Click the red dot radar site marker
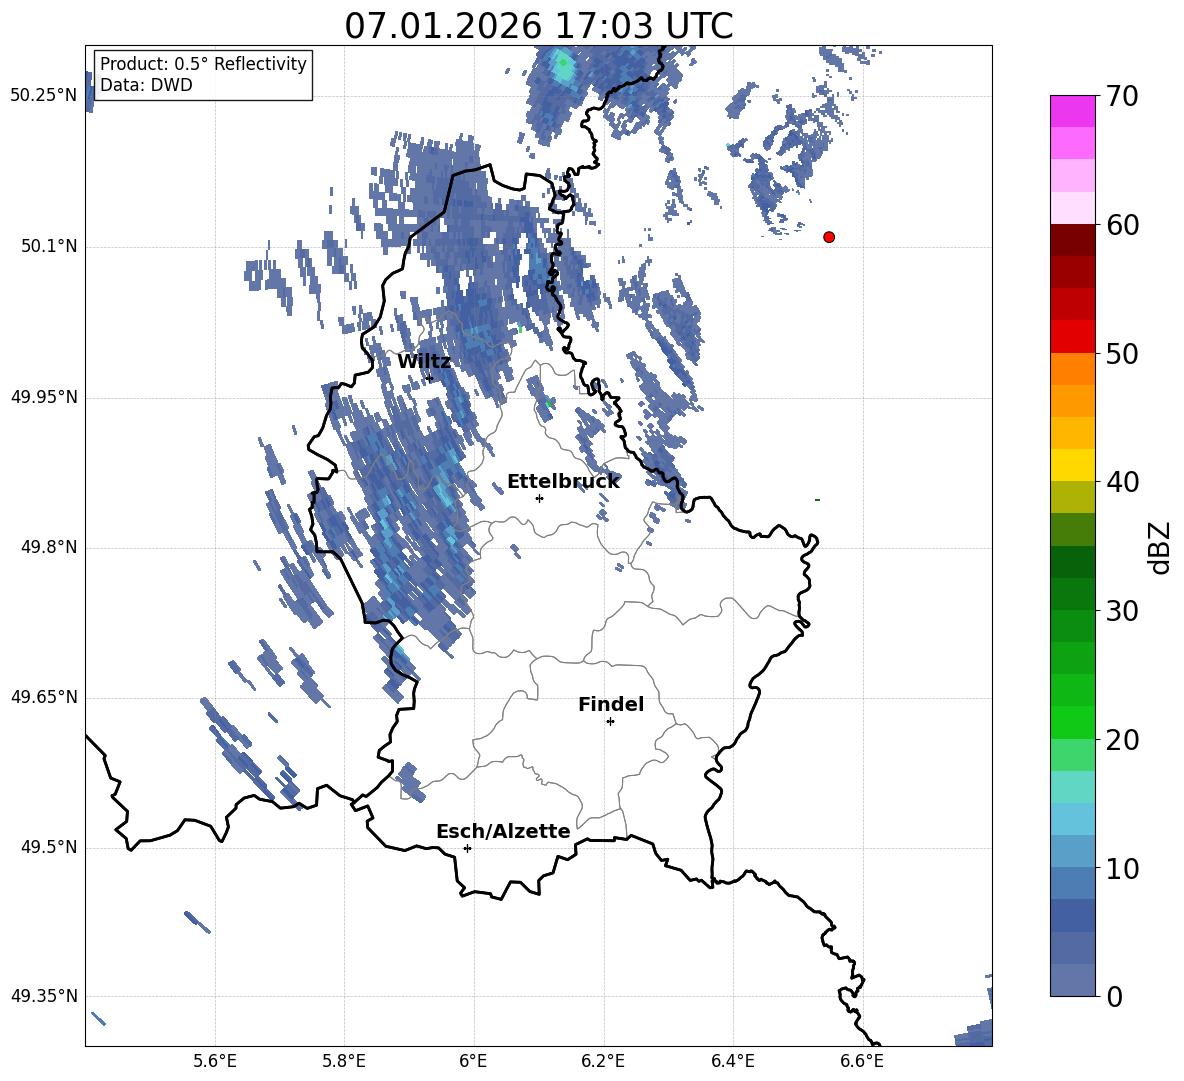The image size is (1184, 1081). point(829,237)
